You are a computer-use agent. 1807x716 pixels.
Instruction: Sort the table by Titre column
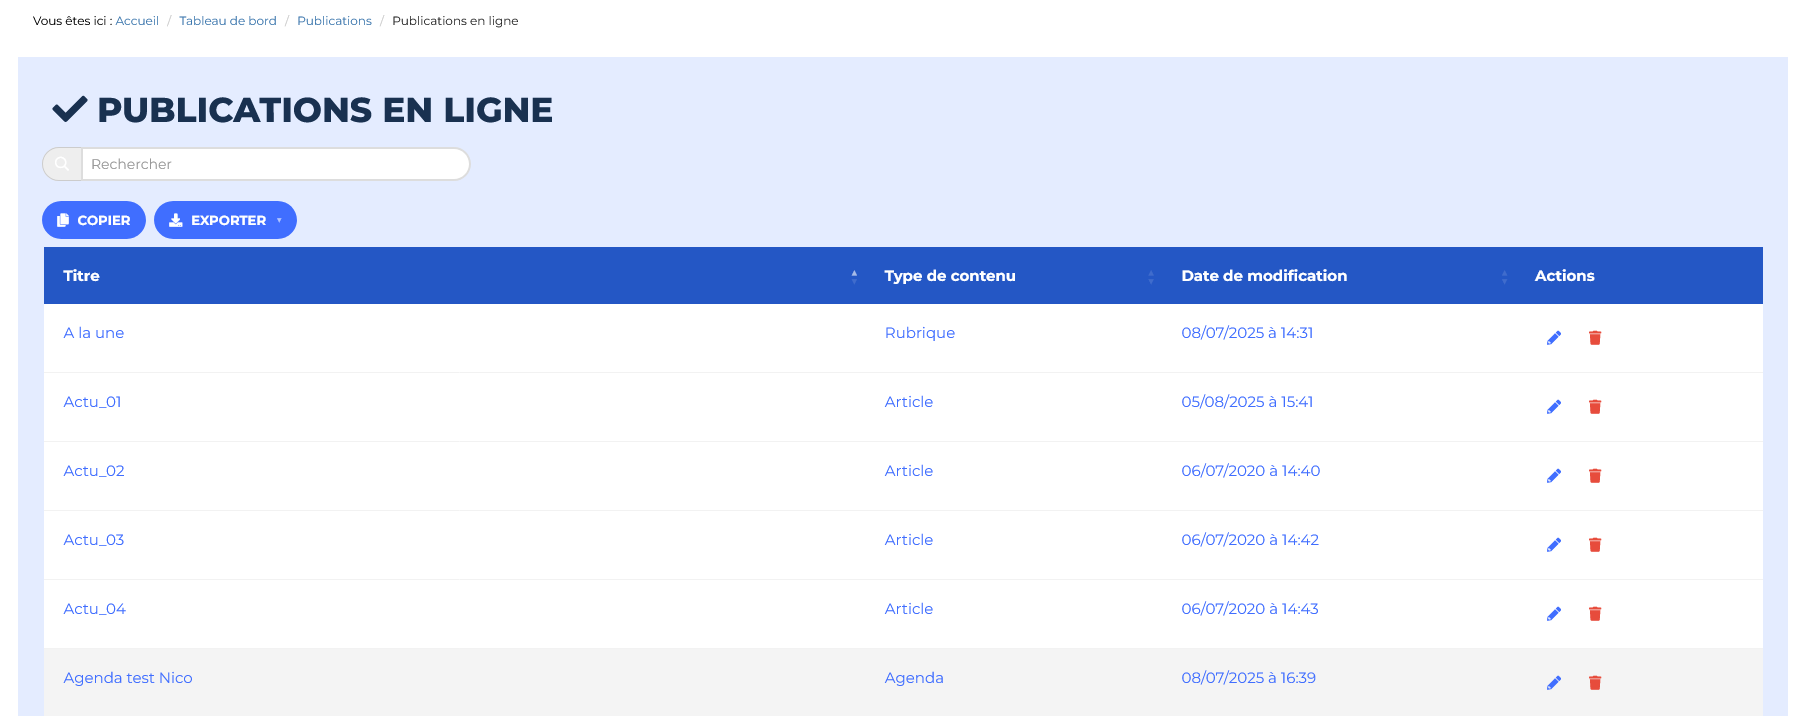tap(82, 276)
